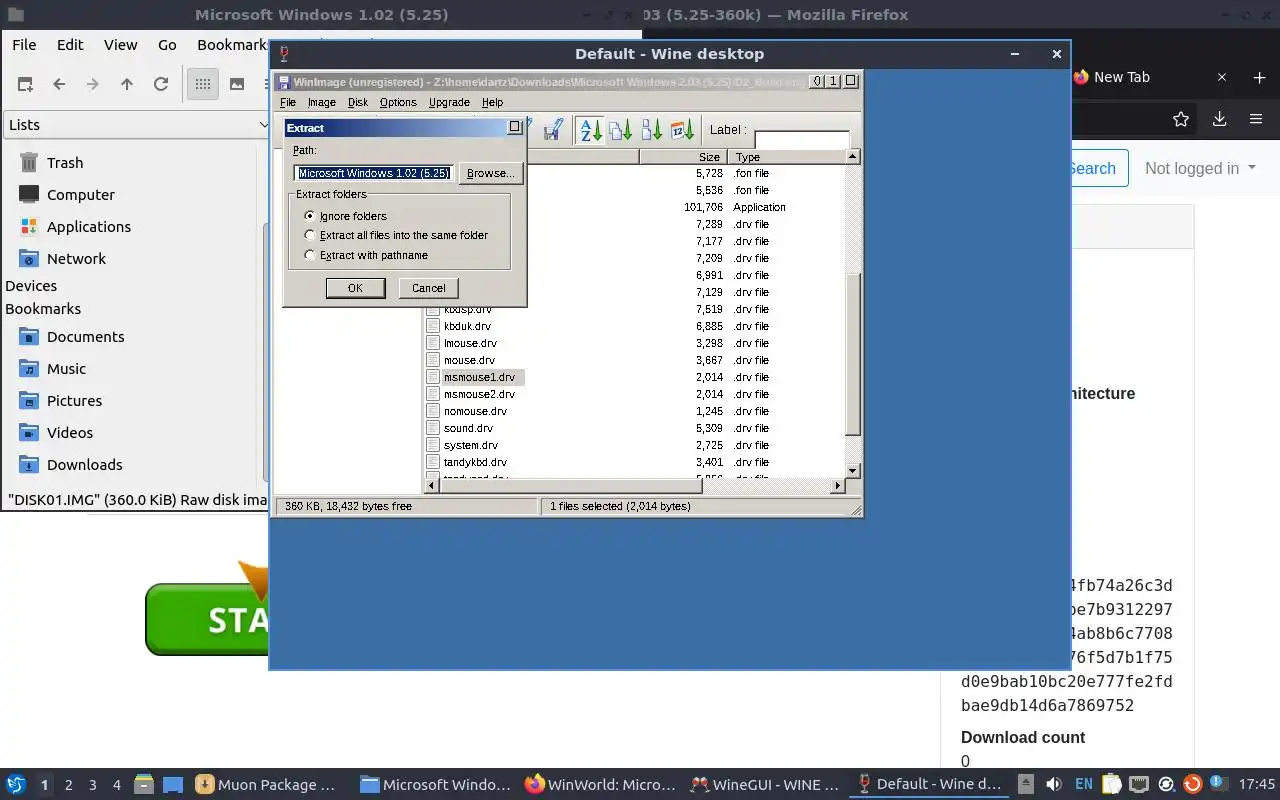This screenshot has width=1280, height=800.
Task: Click the orange update notifier tray icon
Action: point(1192,784)
